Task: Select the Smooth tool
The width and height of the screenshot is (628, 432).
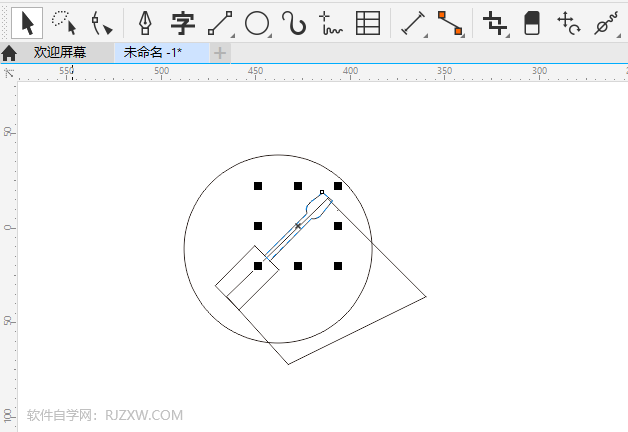Action: [606, 23]
